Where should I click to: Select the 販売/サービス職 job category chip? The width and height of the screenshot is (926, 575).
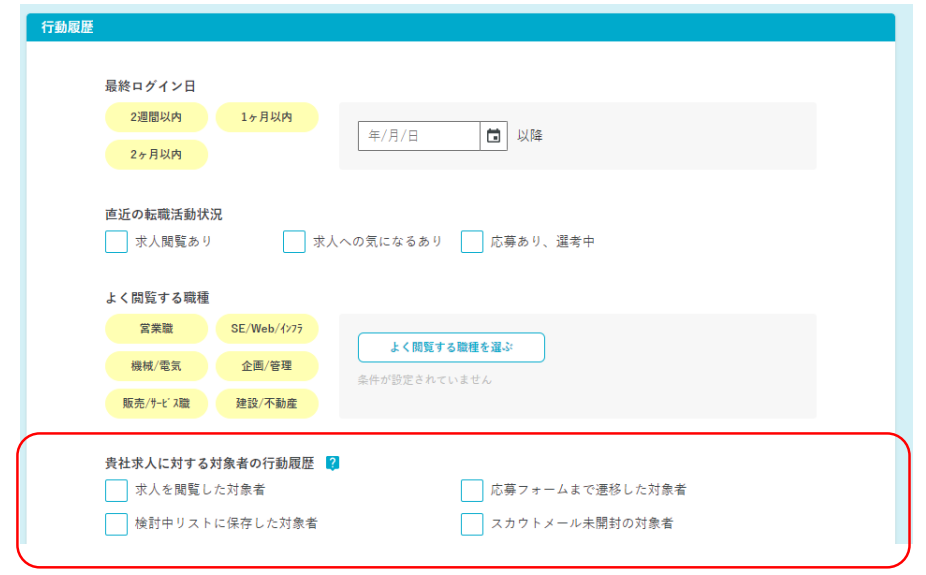(156, 403)
